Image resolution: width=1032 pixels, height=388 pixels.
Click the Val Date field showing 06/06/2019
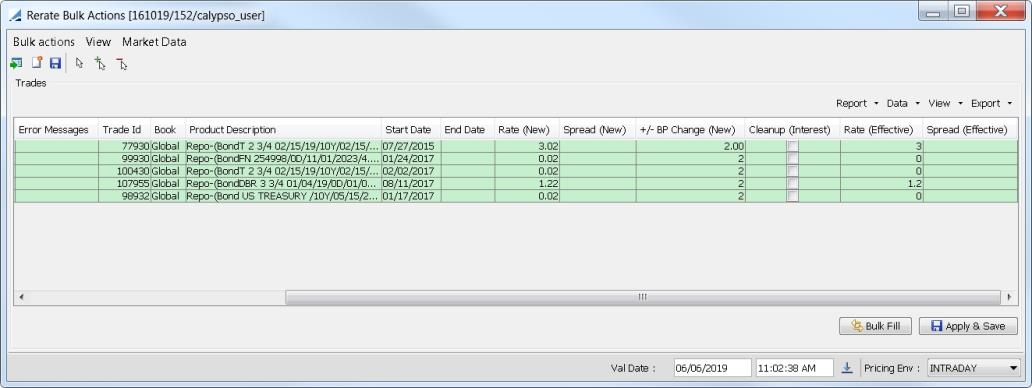[x=712, y=368]
